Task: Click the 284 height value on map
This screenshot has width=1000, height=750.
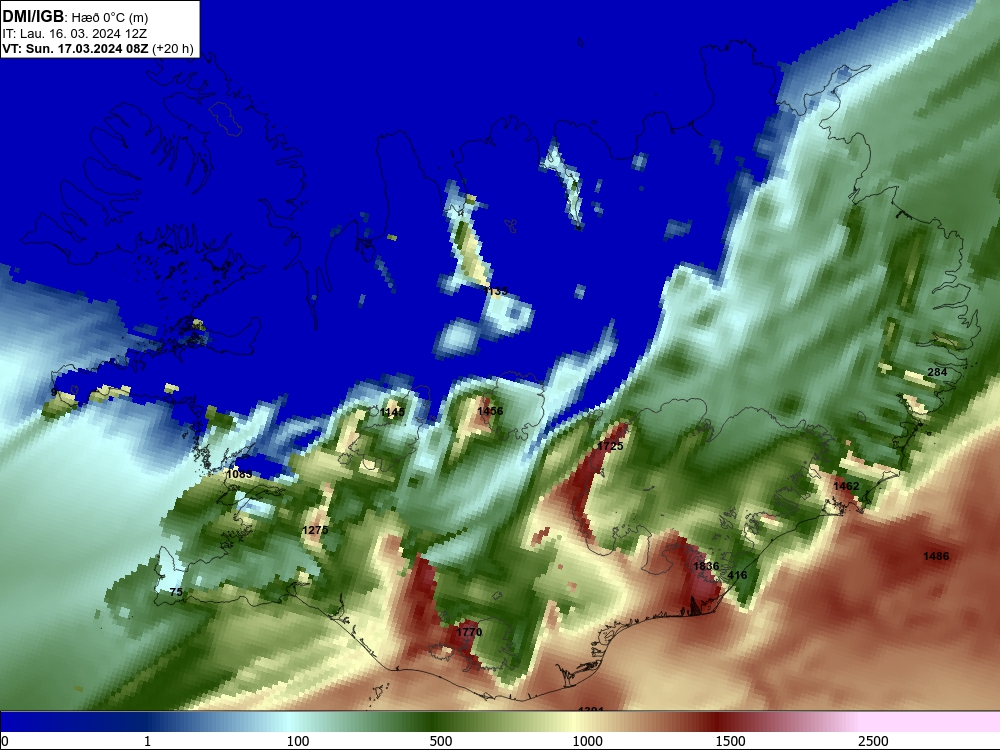Action: (x=938, y=372)
